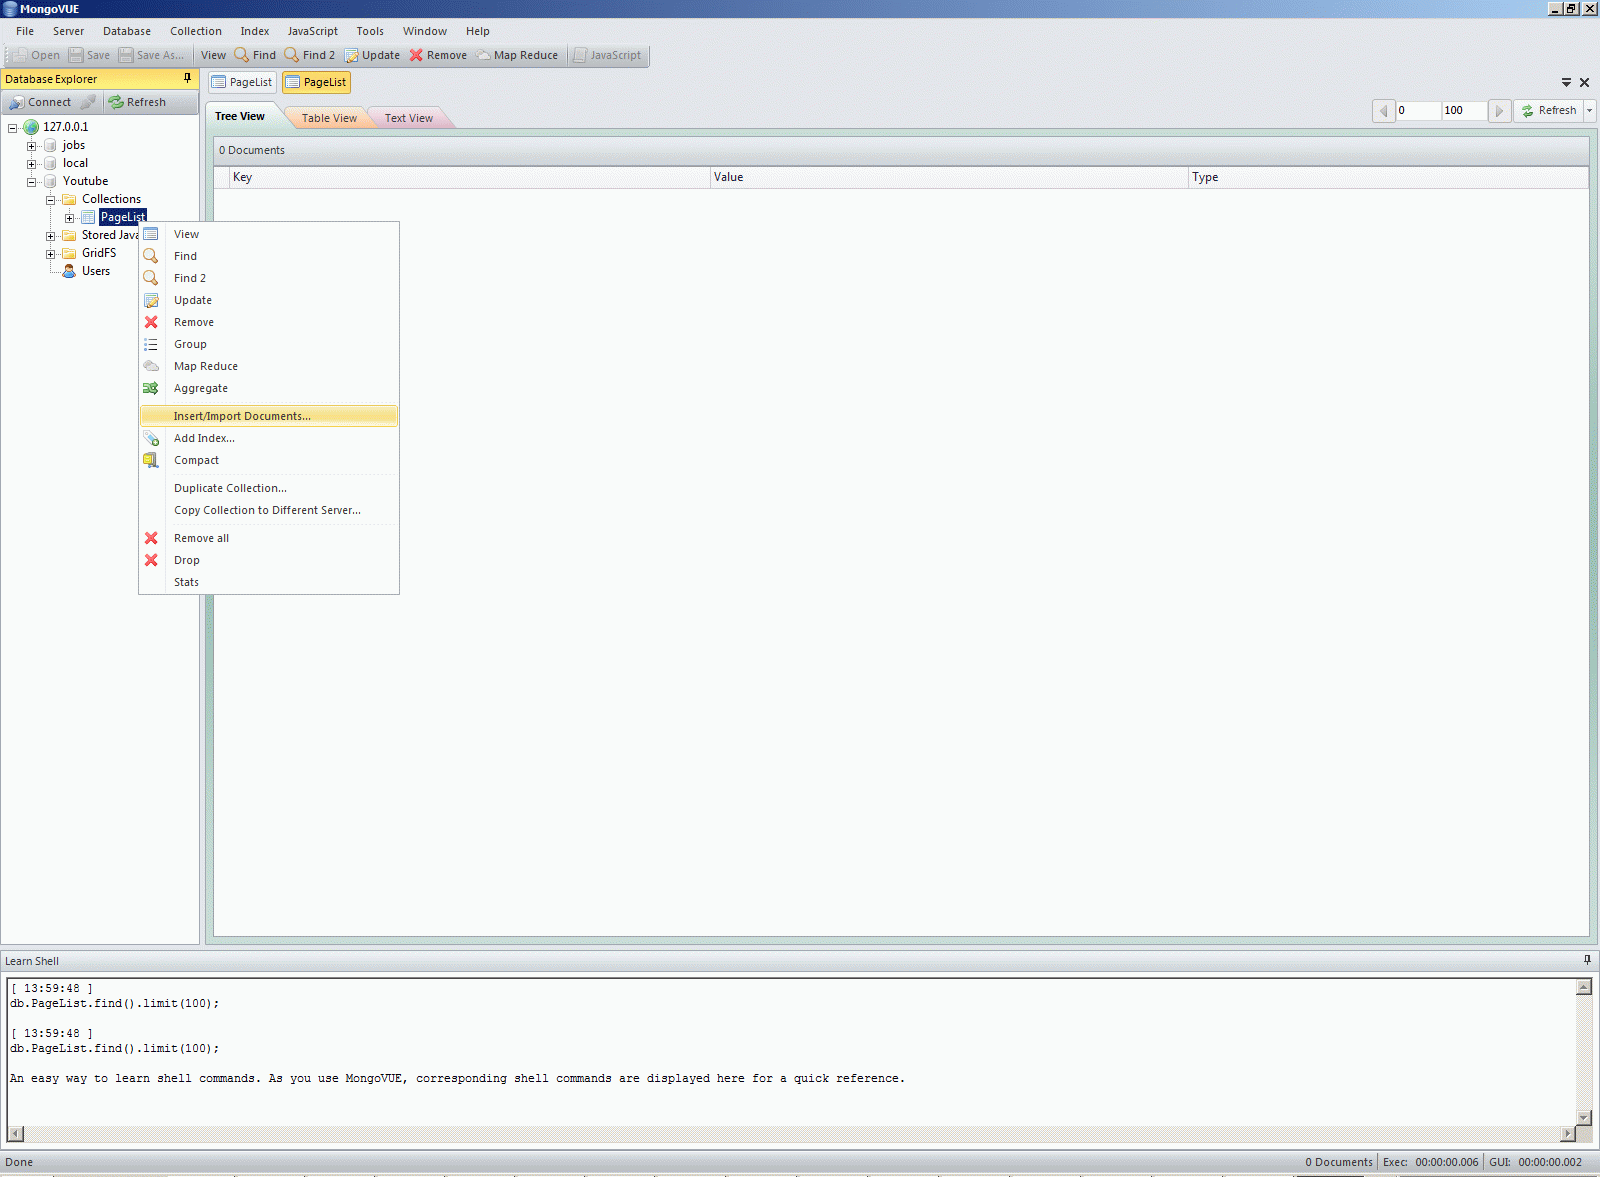Click the Key column header
Viewport: 1600px width, 1177px height.
(x=469, y=177)
